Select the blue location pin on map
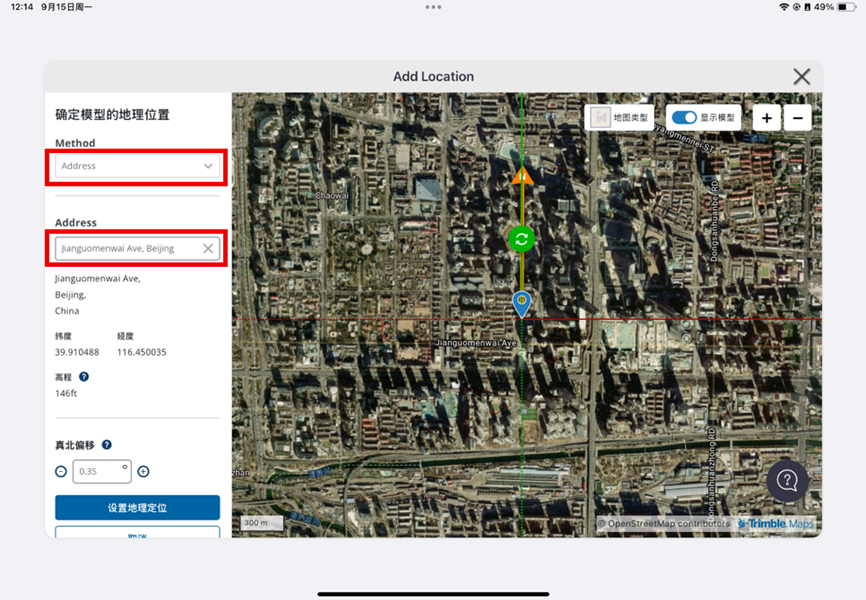This screenshot has width=866, height=600. [521, 302]
